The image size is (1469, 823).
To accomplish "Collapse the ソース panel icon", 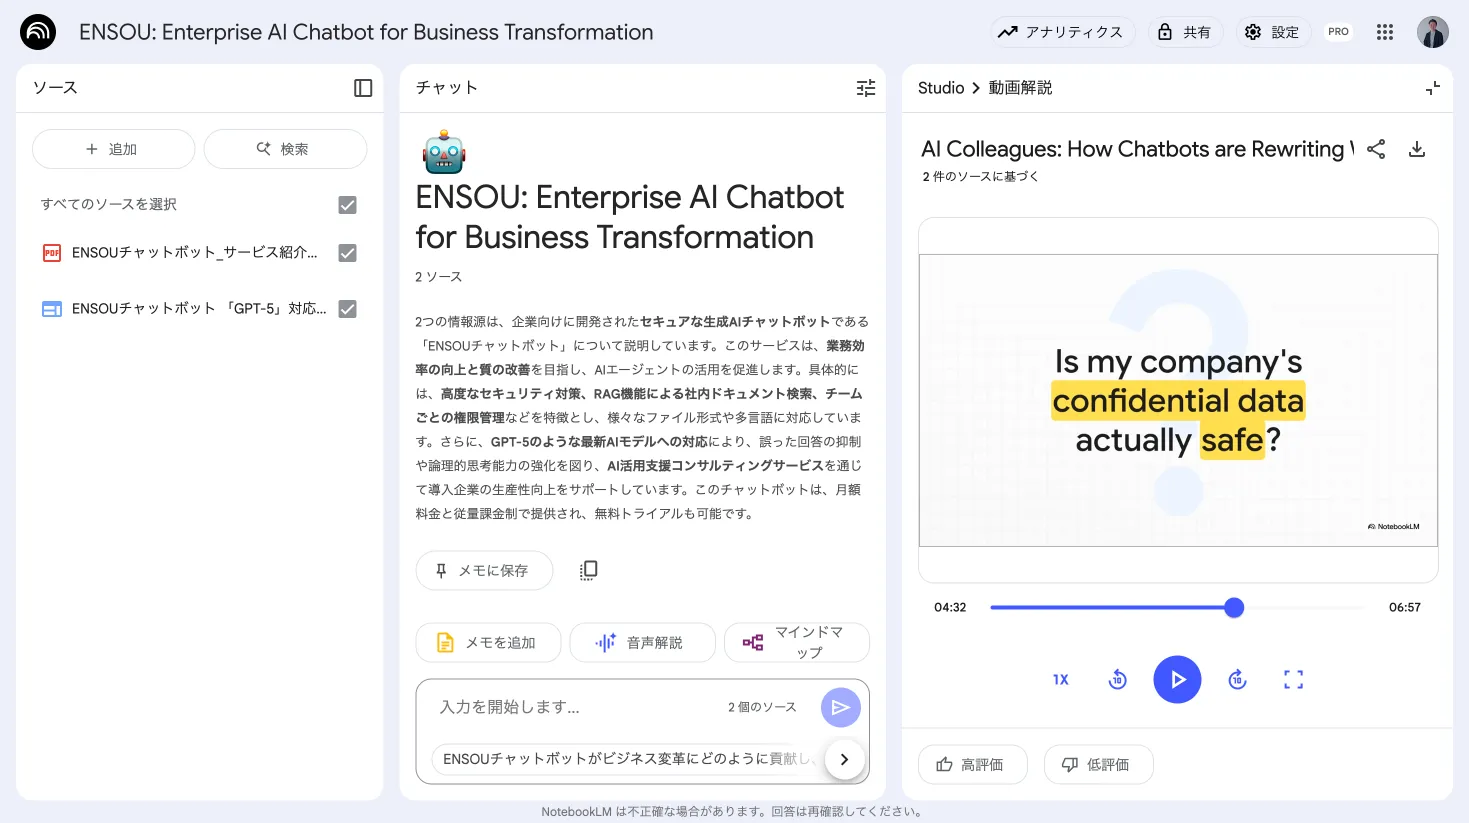I will pos(363,88).
